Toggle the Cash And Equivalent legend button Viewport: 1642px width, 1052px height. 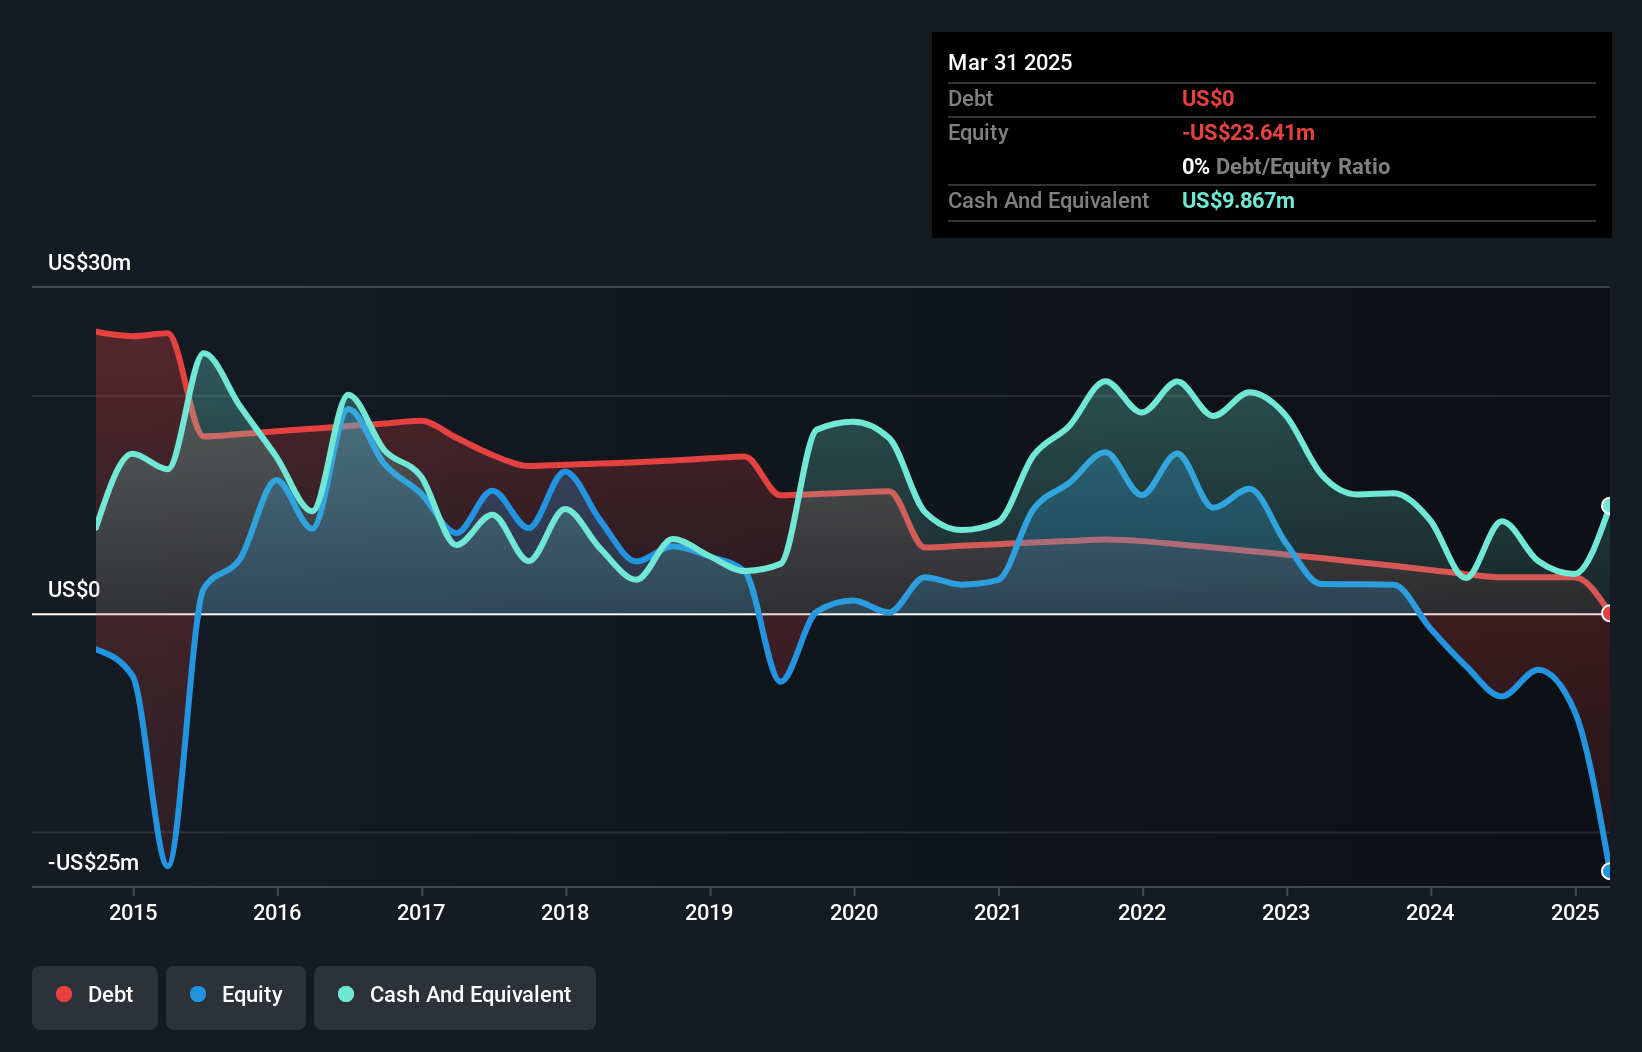click(x=455, y=997)
